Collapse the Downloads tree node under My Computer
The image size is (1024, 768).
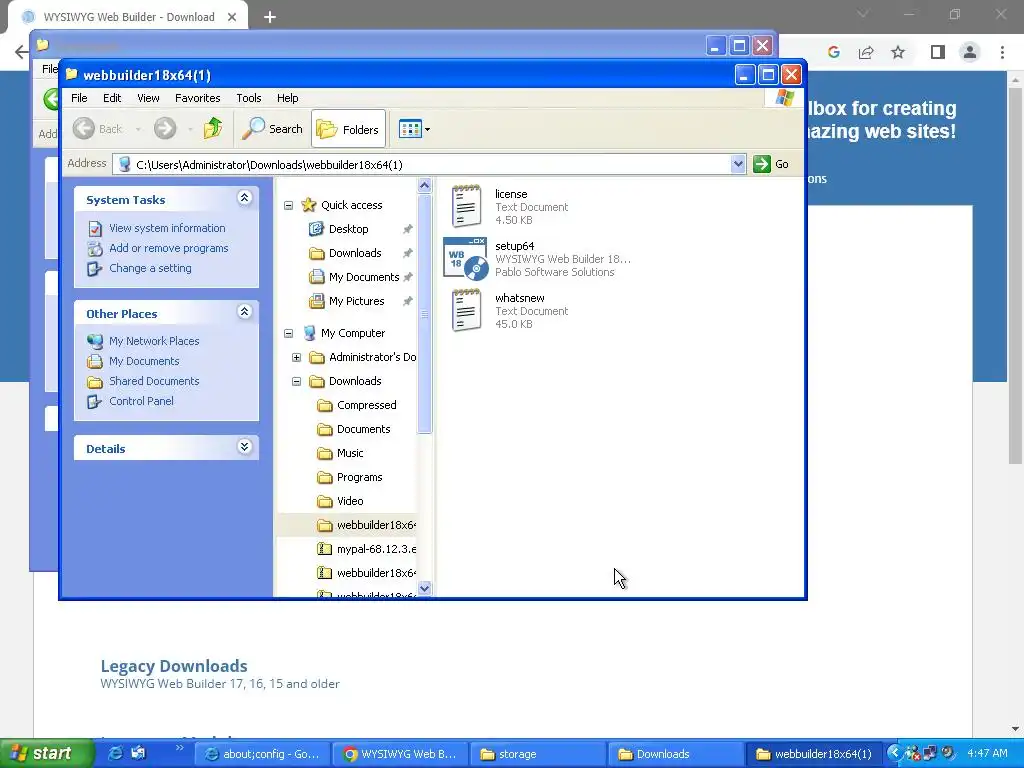point(296,381)
